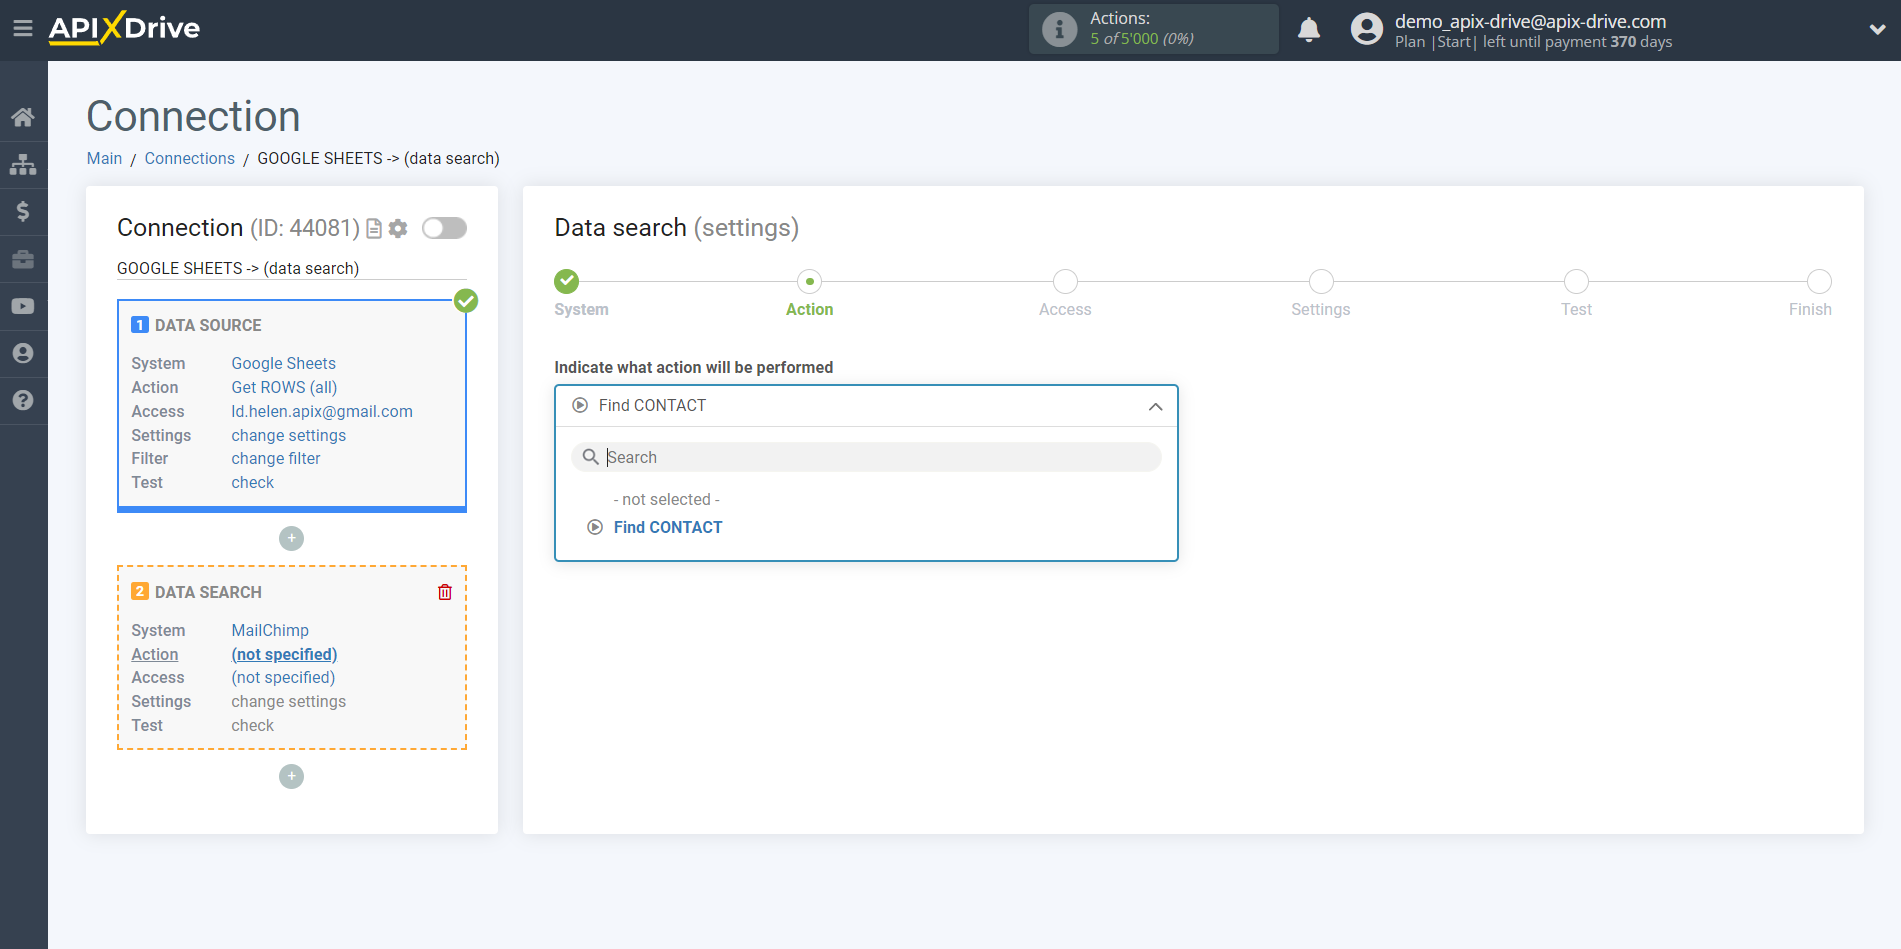1901x949 pixels.
Task: Focus the Search field in the dropdown
Action: (x=866, y=457)
